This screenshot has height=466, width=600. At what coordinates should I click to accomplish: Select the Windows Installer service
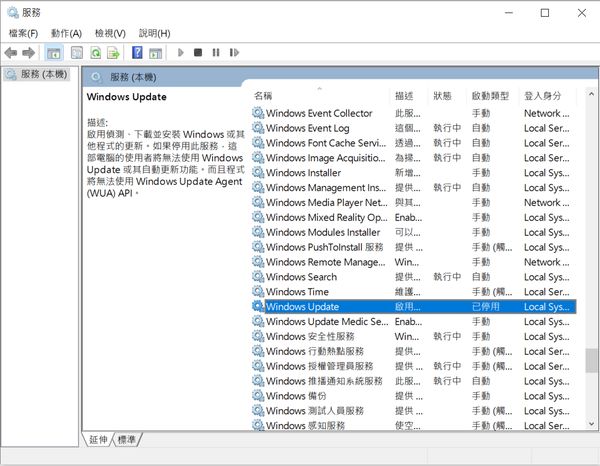click(414, 173)
